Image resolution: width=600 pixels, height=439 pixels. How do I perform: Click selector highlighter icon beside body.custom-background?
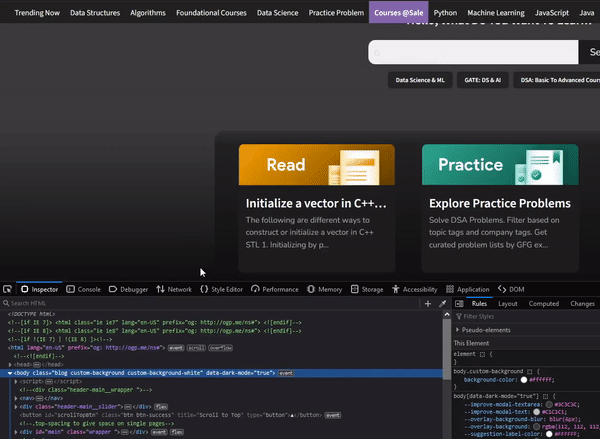coord(530,371)
